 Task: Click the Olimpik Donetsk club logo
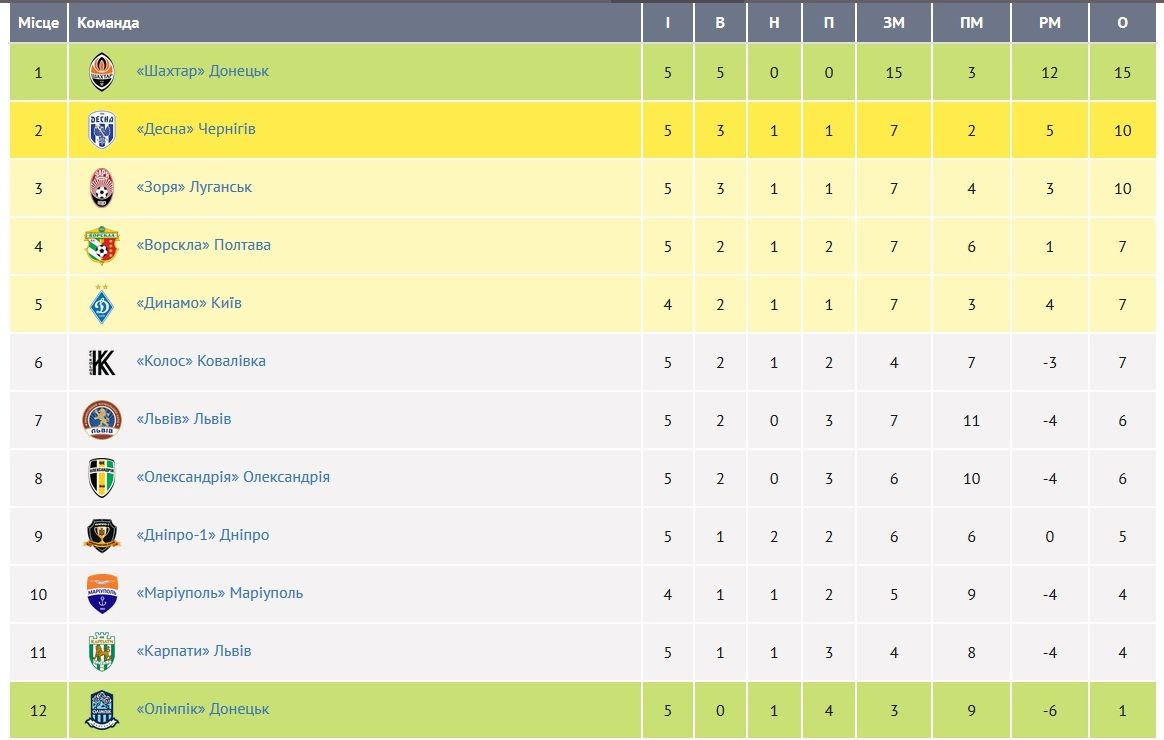click(102, 710)
